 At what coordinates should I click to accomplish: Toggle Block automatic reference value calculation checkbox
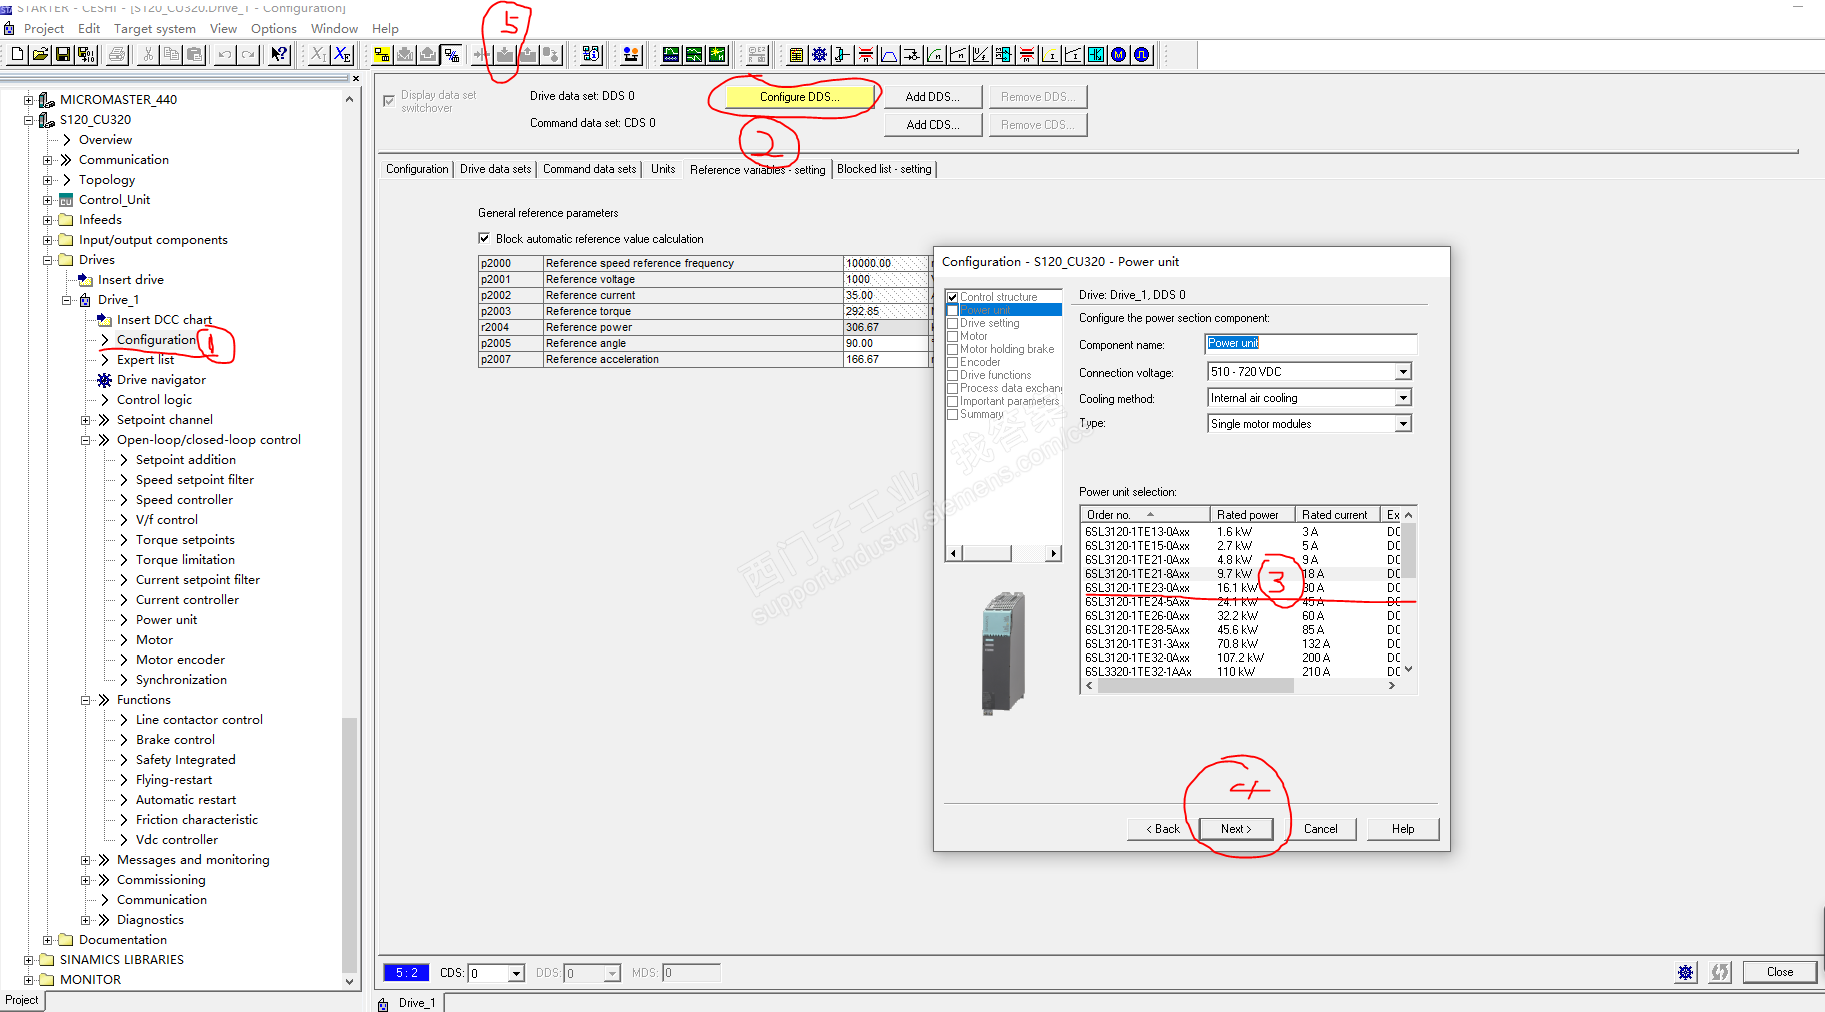coord(484,239)
